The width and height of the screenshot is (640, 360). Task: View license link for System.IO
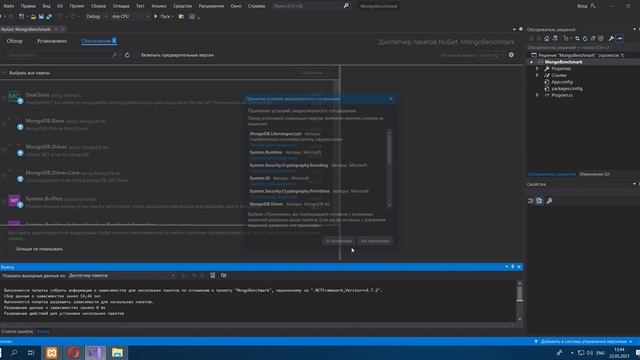tap(273, 184)
